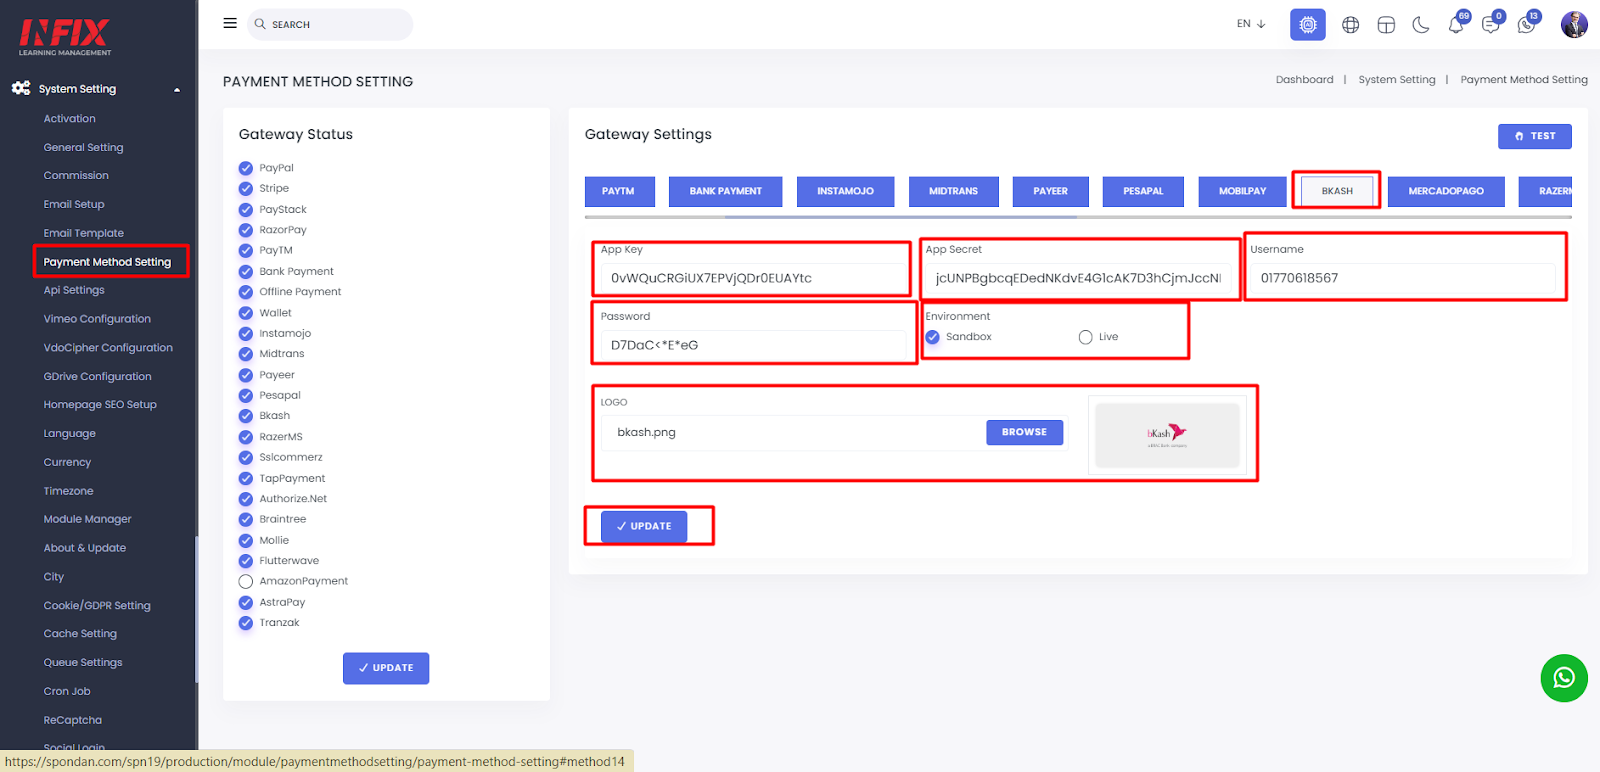Toggle the Wallet checkbox
1600x772 pixels.
tap(246, 313)
